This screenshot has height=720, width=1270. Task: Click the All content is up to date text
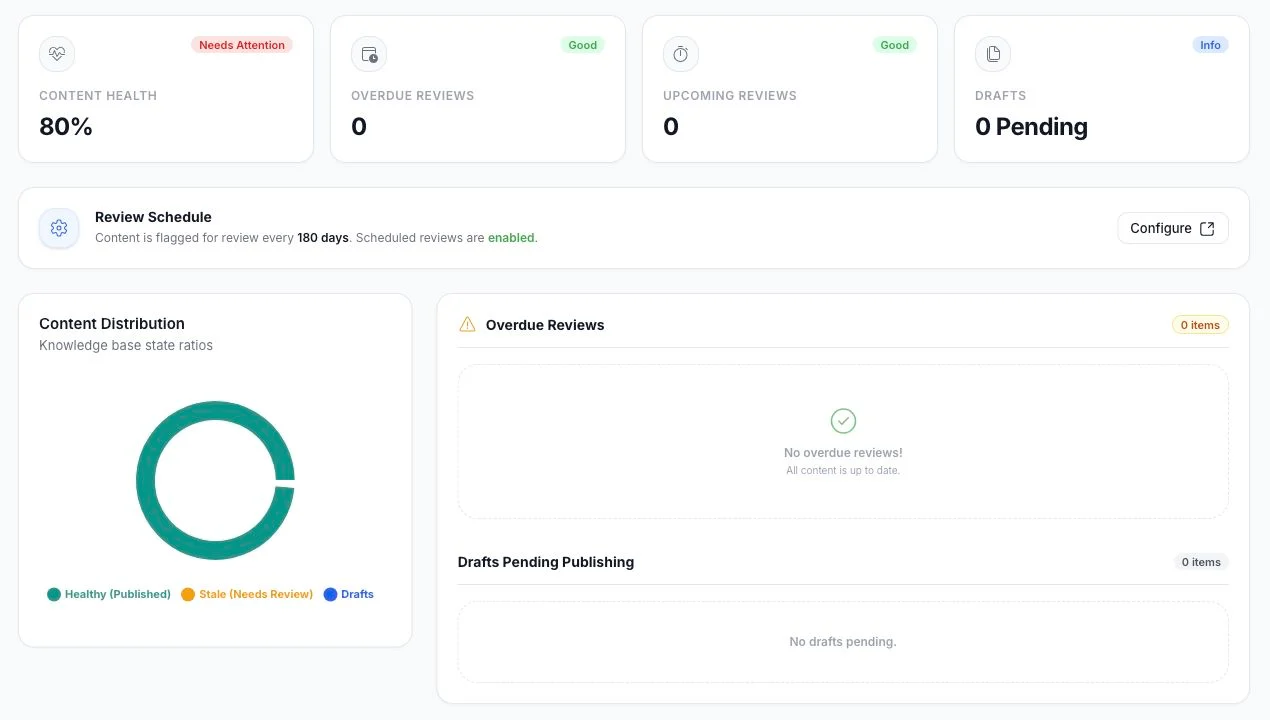point(843,470)
